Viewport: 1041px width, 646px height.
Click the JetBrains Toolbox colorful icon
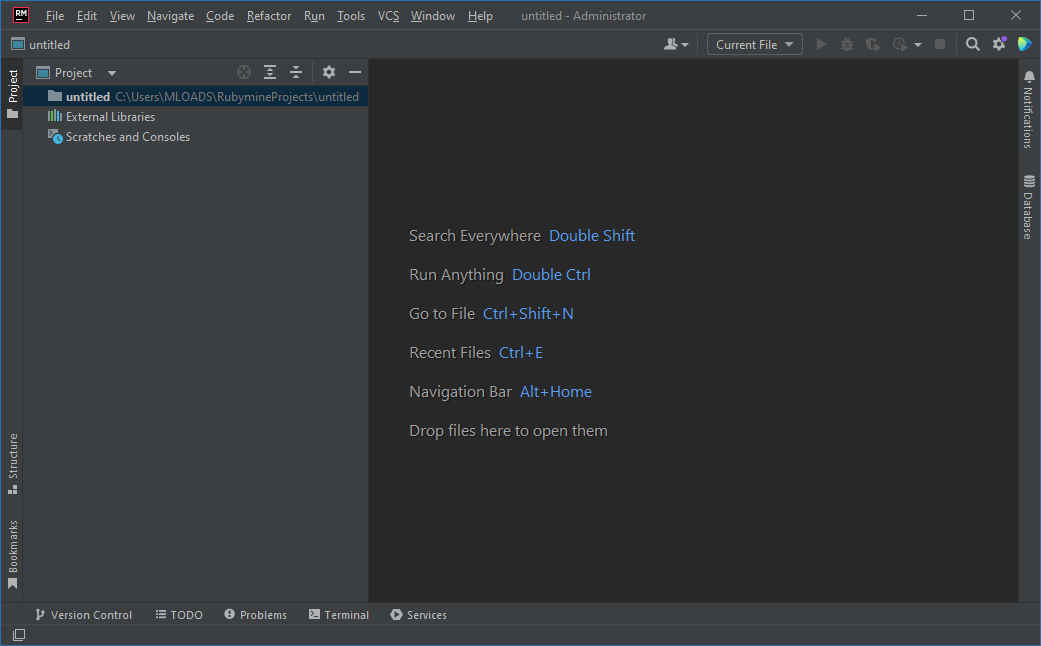pos(1025,44)
